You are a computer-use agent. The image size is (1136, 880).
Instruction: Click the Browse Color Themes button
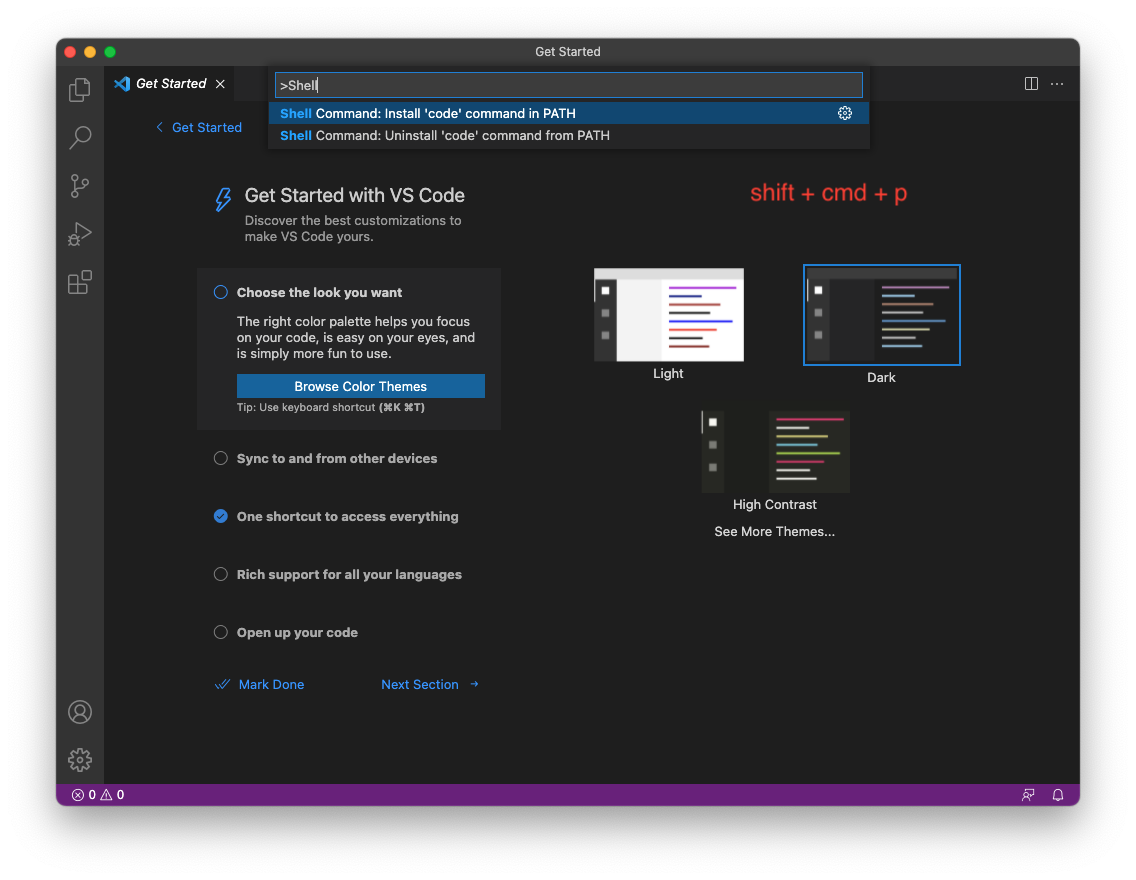(x=361, y=386)
